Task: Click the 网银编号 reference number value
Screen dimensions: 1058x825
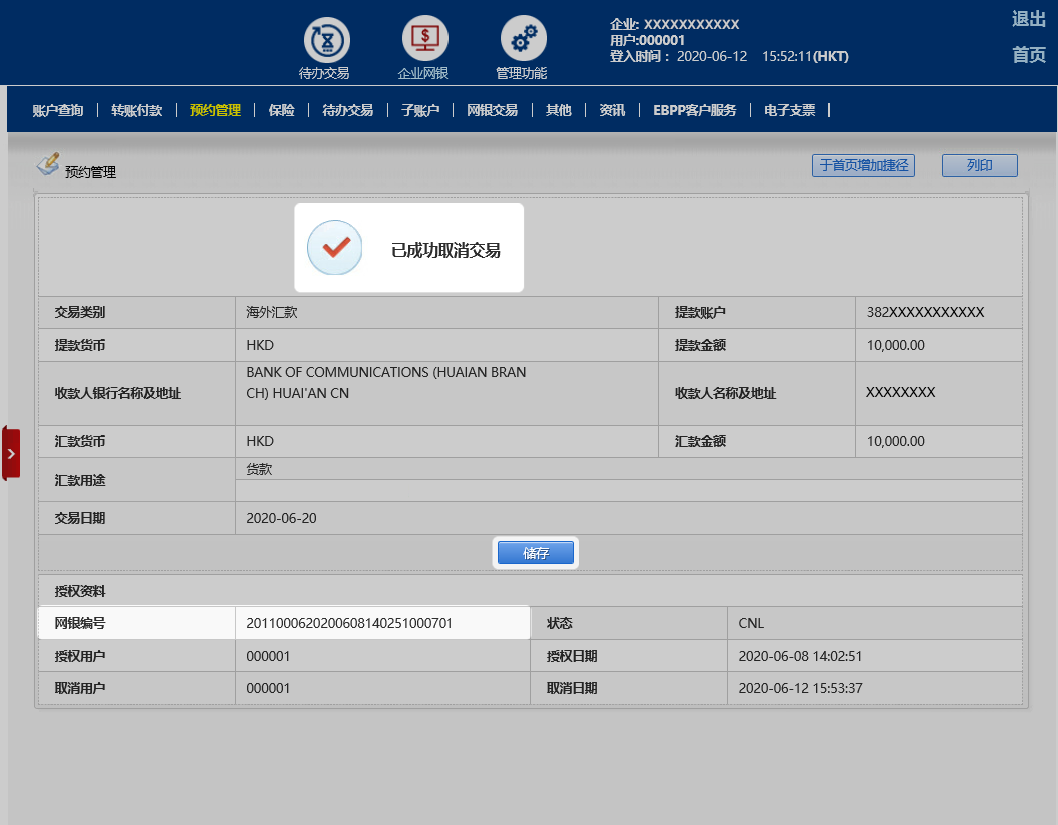Action: coord(349,623)
